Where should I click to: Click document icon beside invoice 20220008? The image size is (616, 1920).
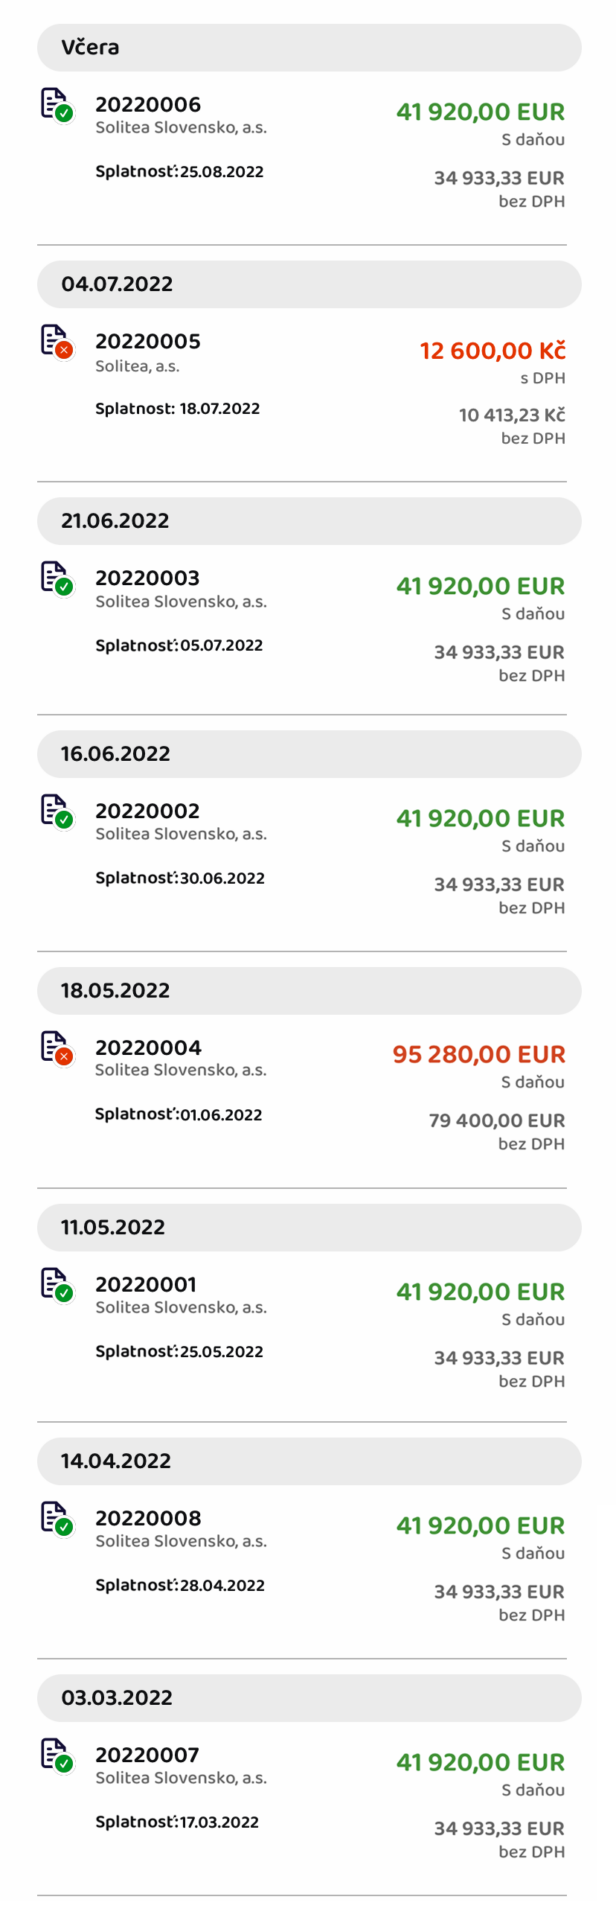(x=57, y=1518)
